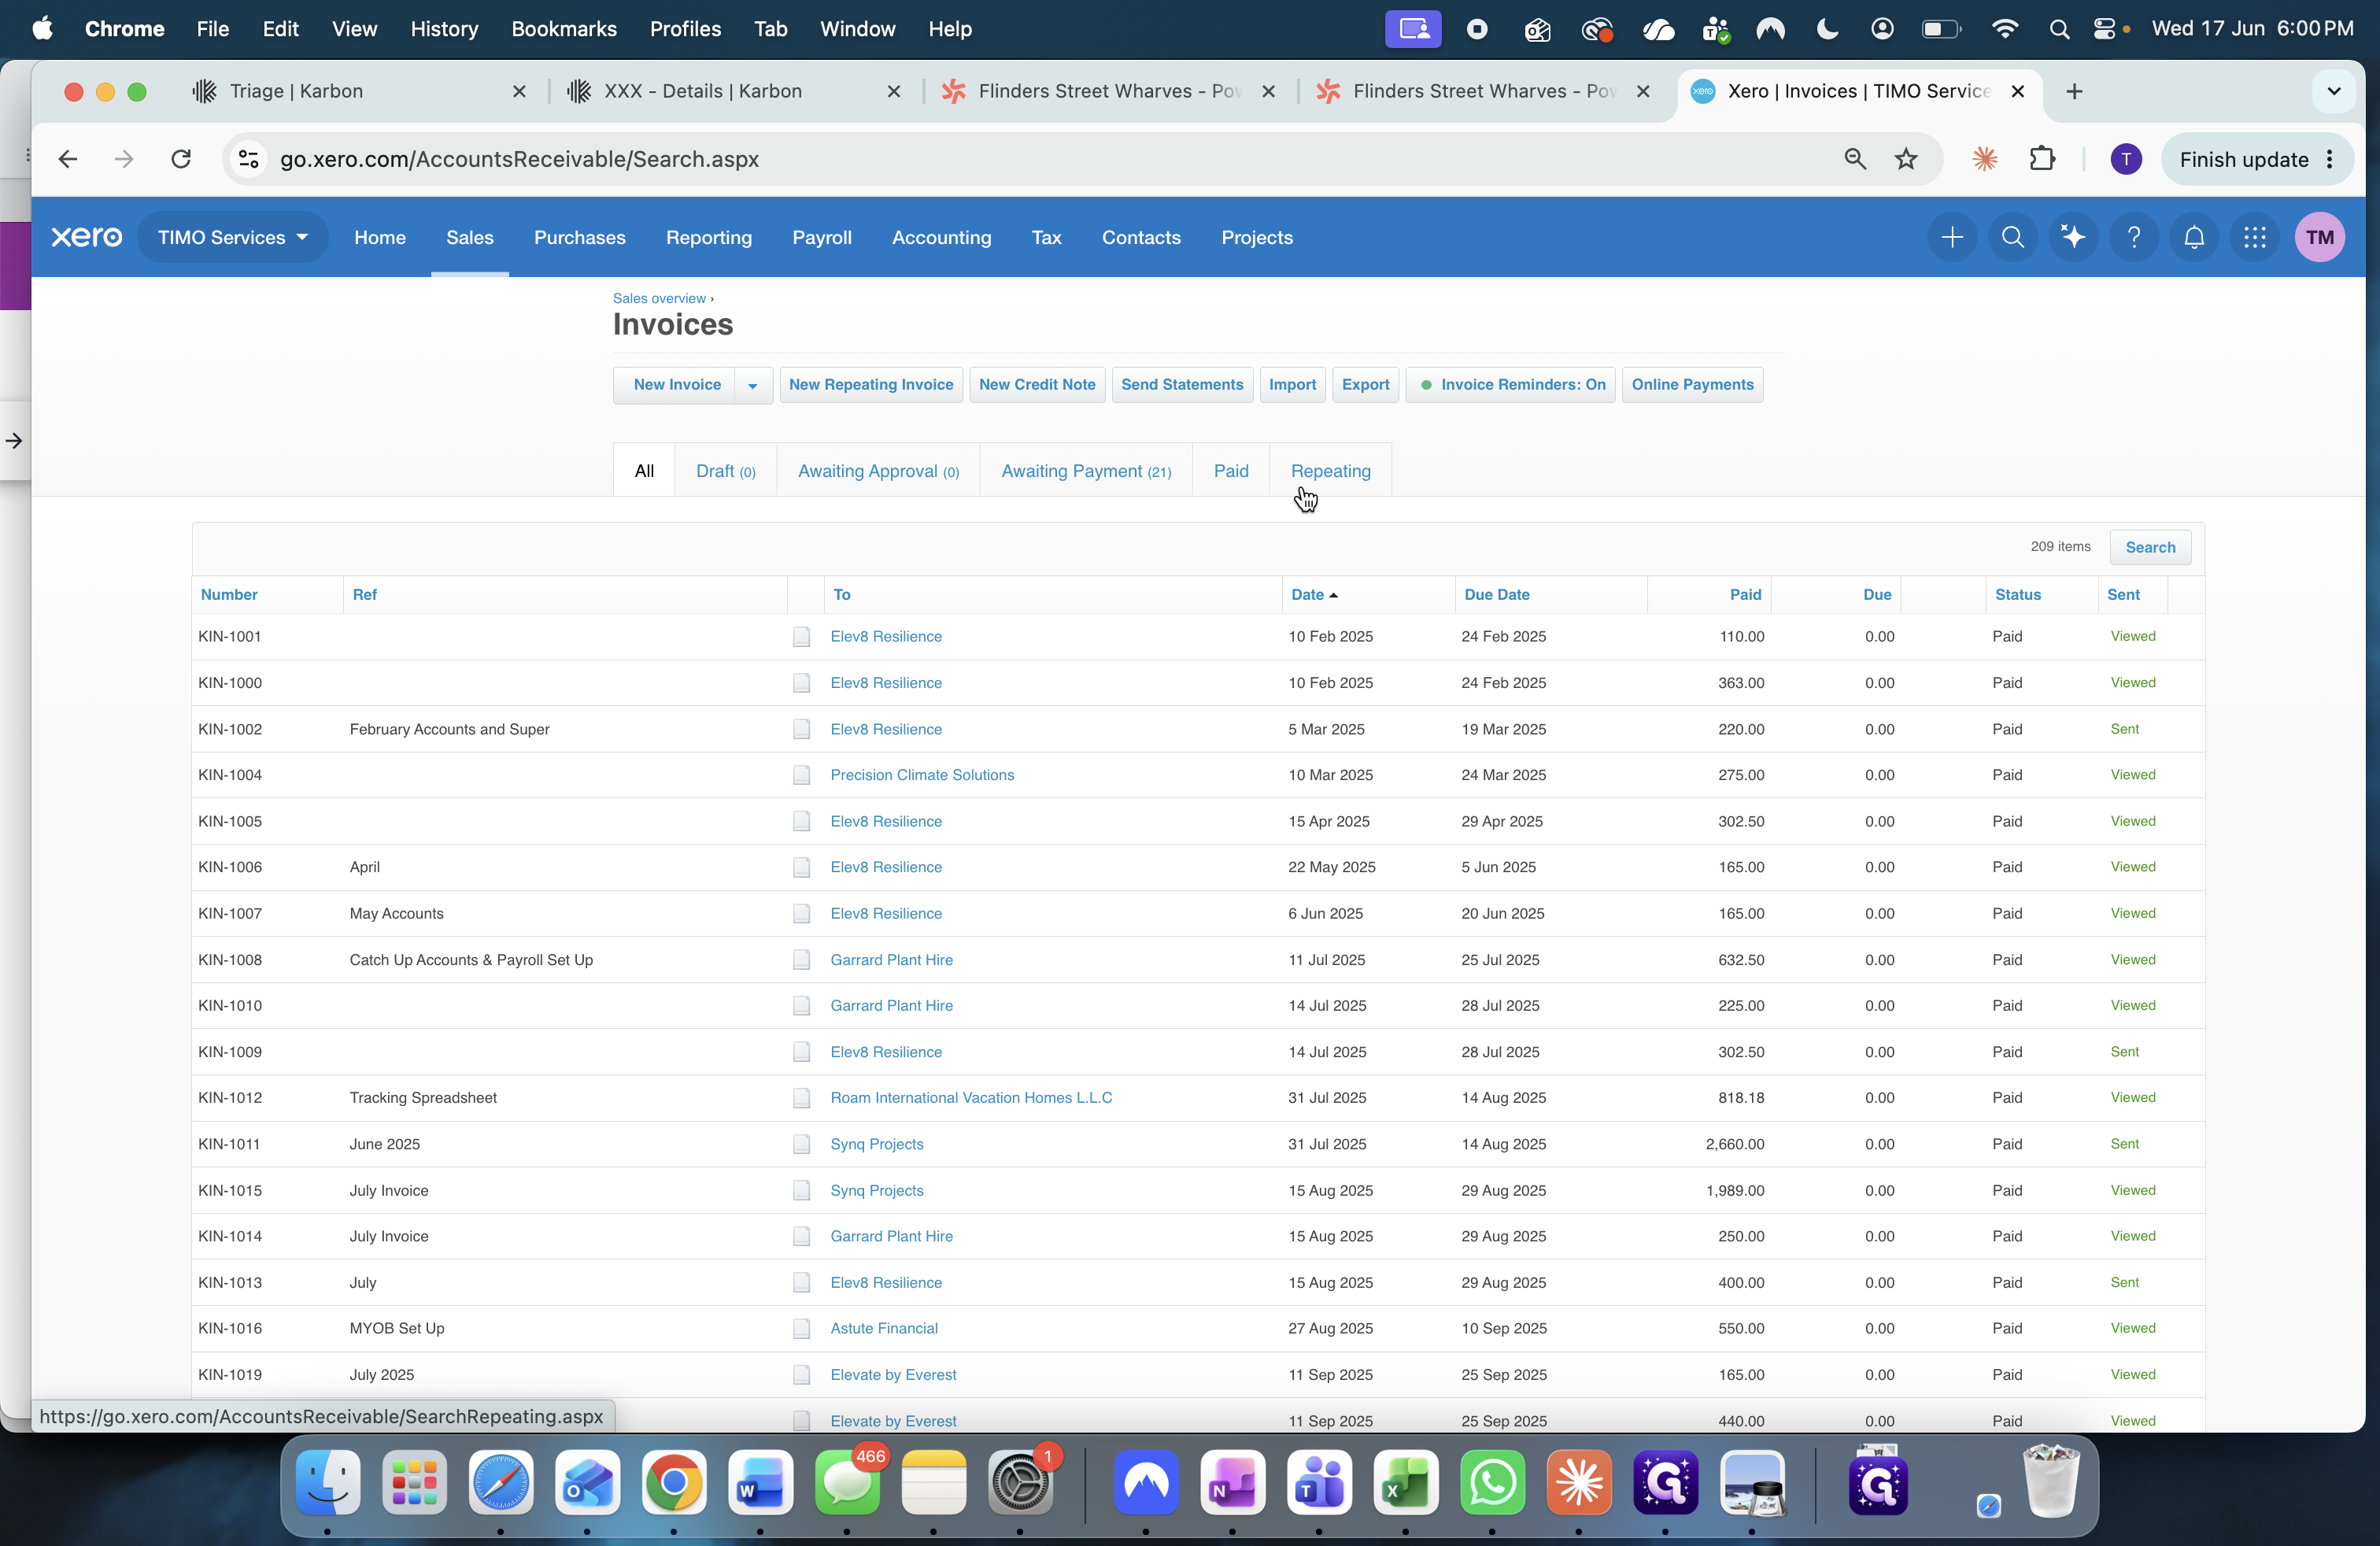2380x1546 pixels.
Task: Open the Sales navigation menu
Action: click(x=470, y=237)
